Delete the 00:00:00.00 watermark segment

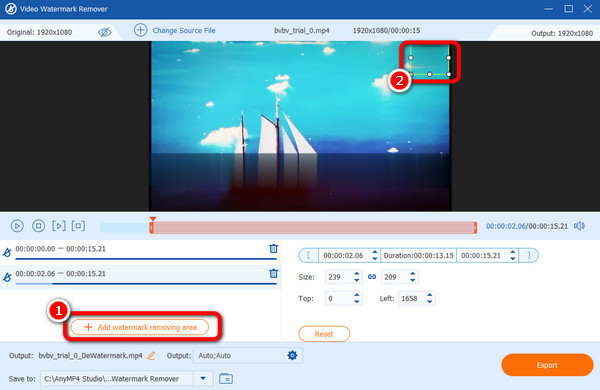[273, 248]
